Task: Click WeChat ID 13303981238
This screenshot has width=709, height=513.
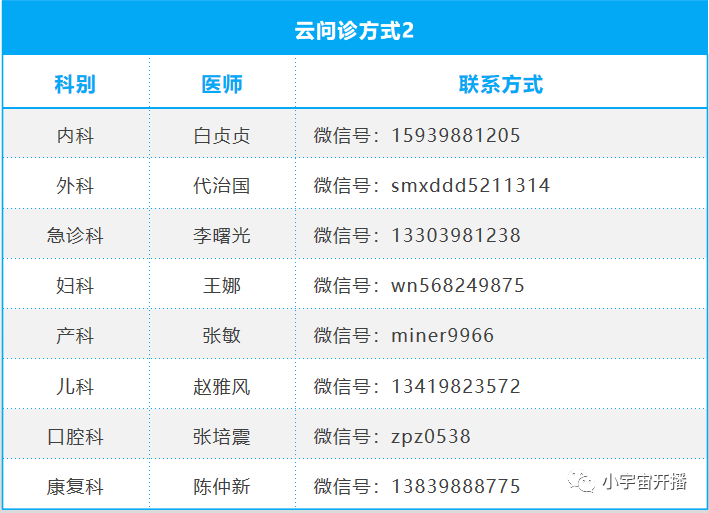Action: click(456, 235)
